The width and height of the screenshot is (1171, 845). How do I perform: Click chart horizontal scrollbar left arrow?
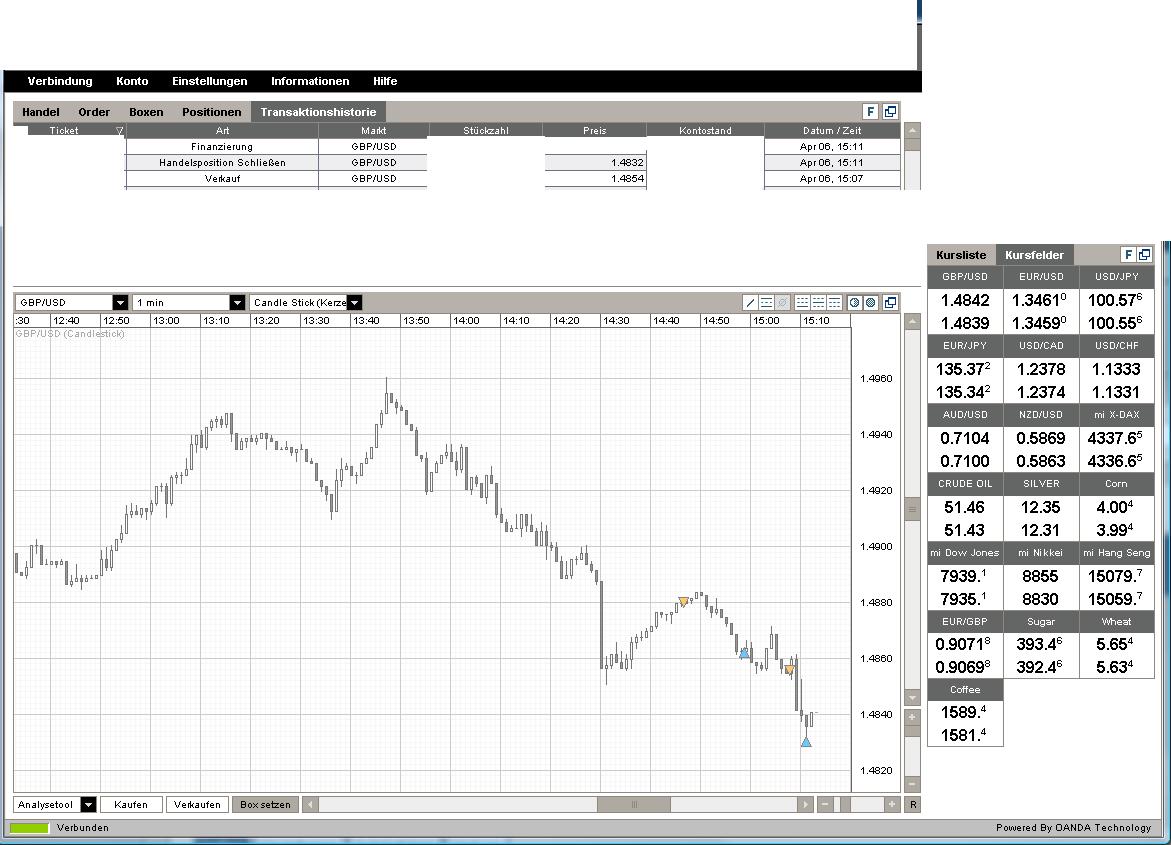pyautogui.click(x=310, y=805)
